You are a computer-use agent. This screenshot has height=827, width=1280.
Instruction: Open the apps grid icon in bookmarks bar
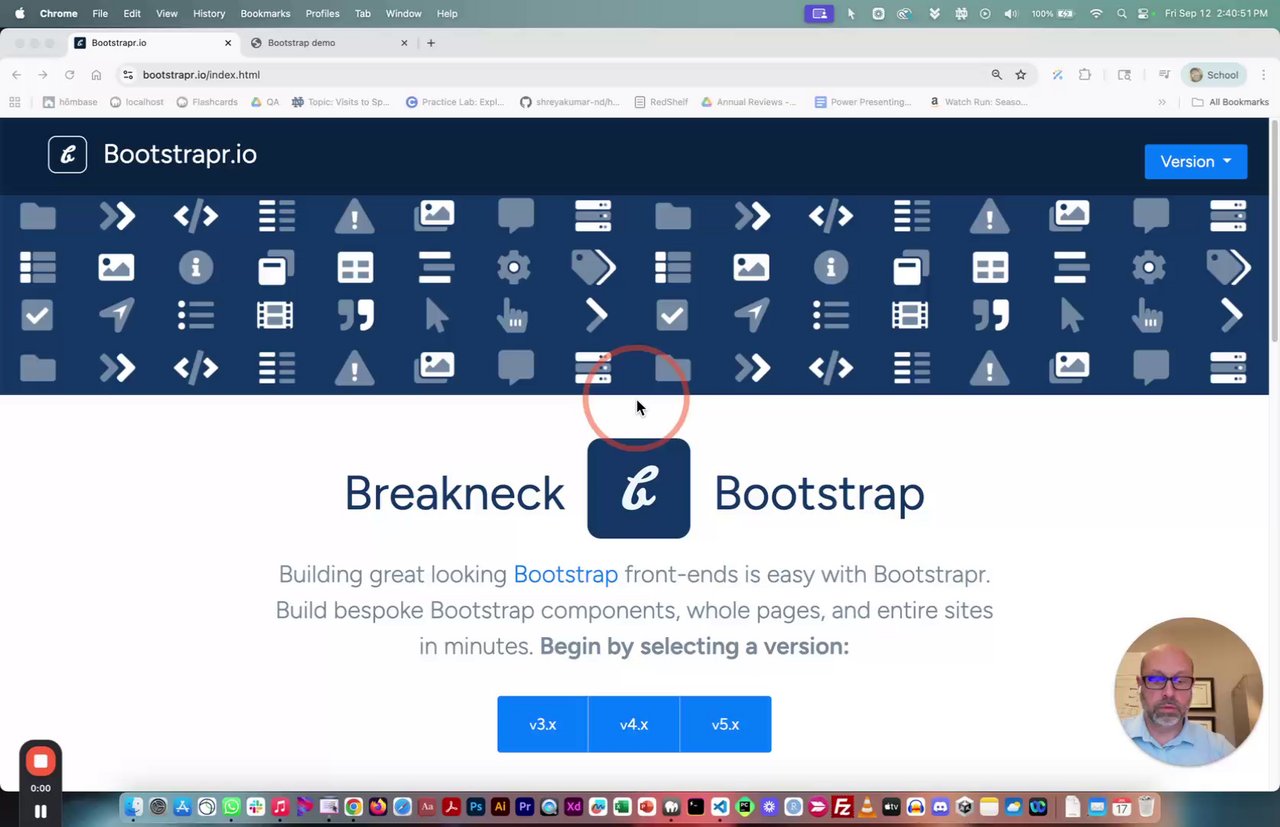tap(15, 102)
